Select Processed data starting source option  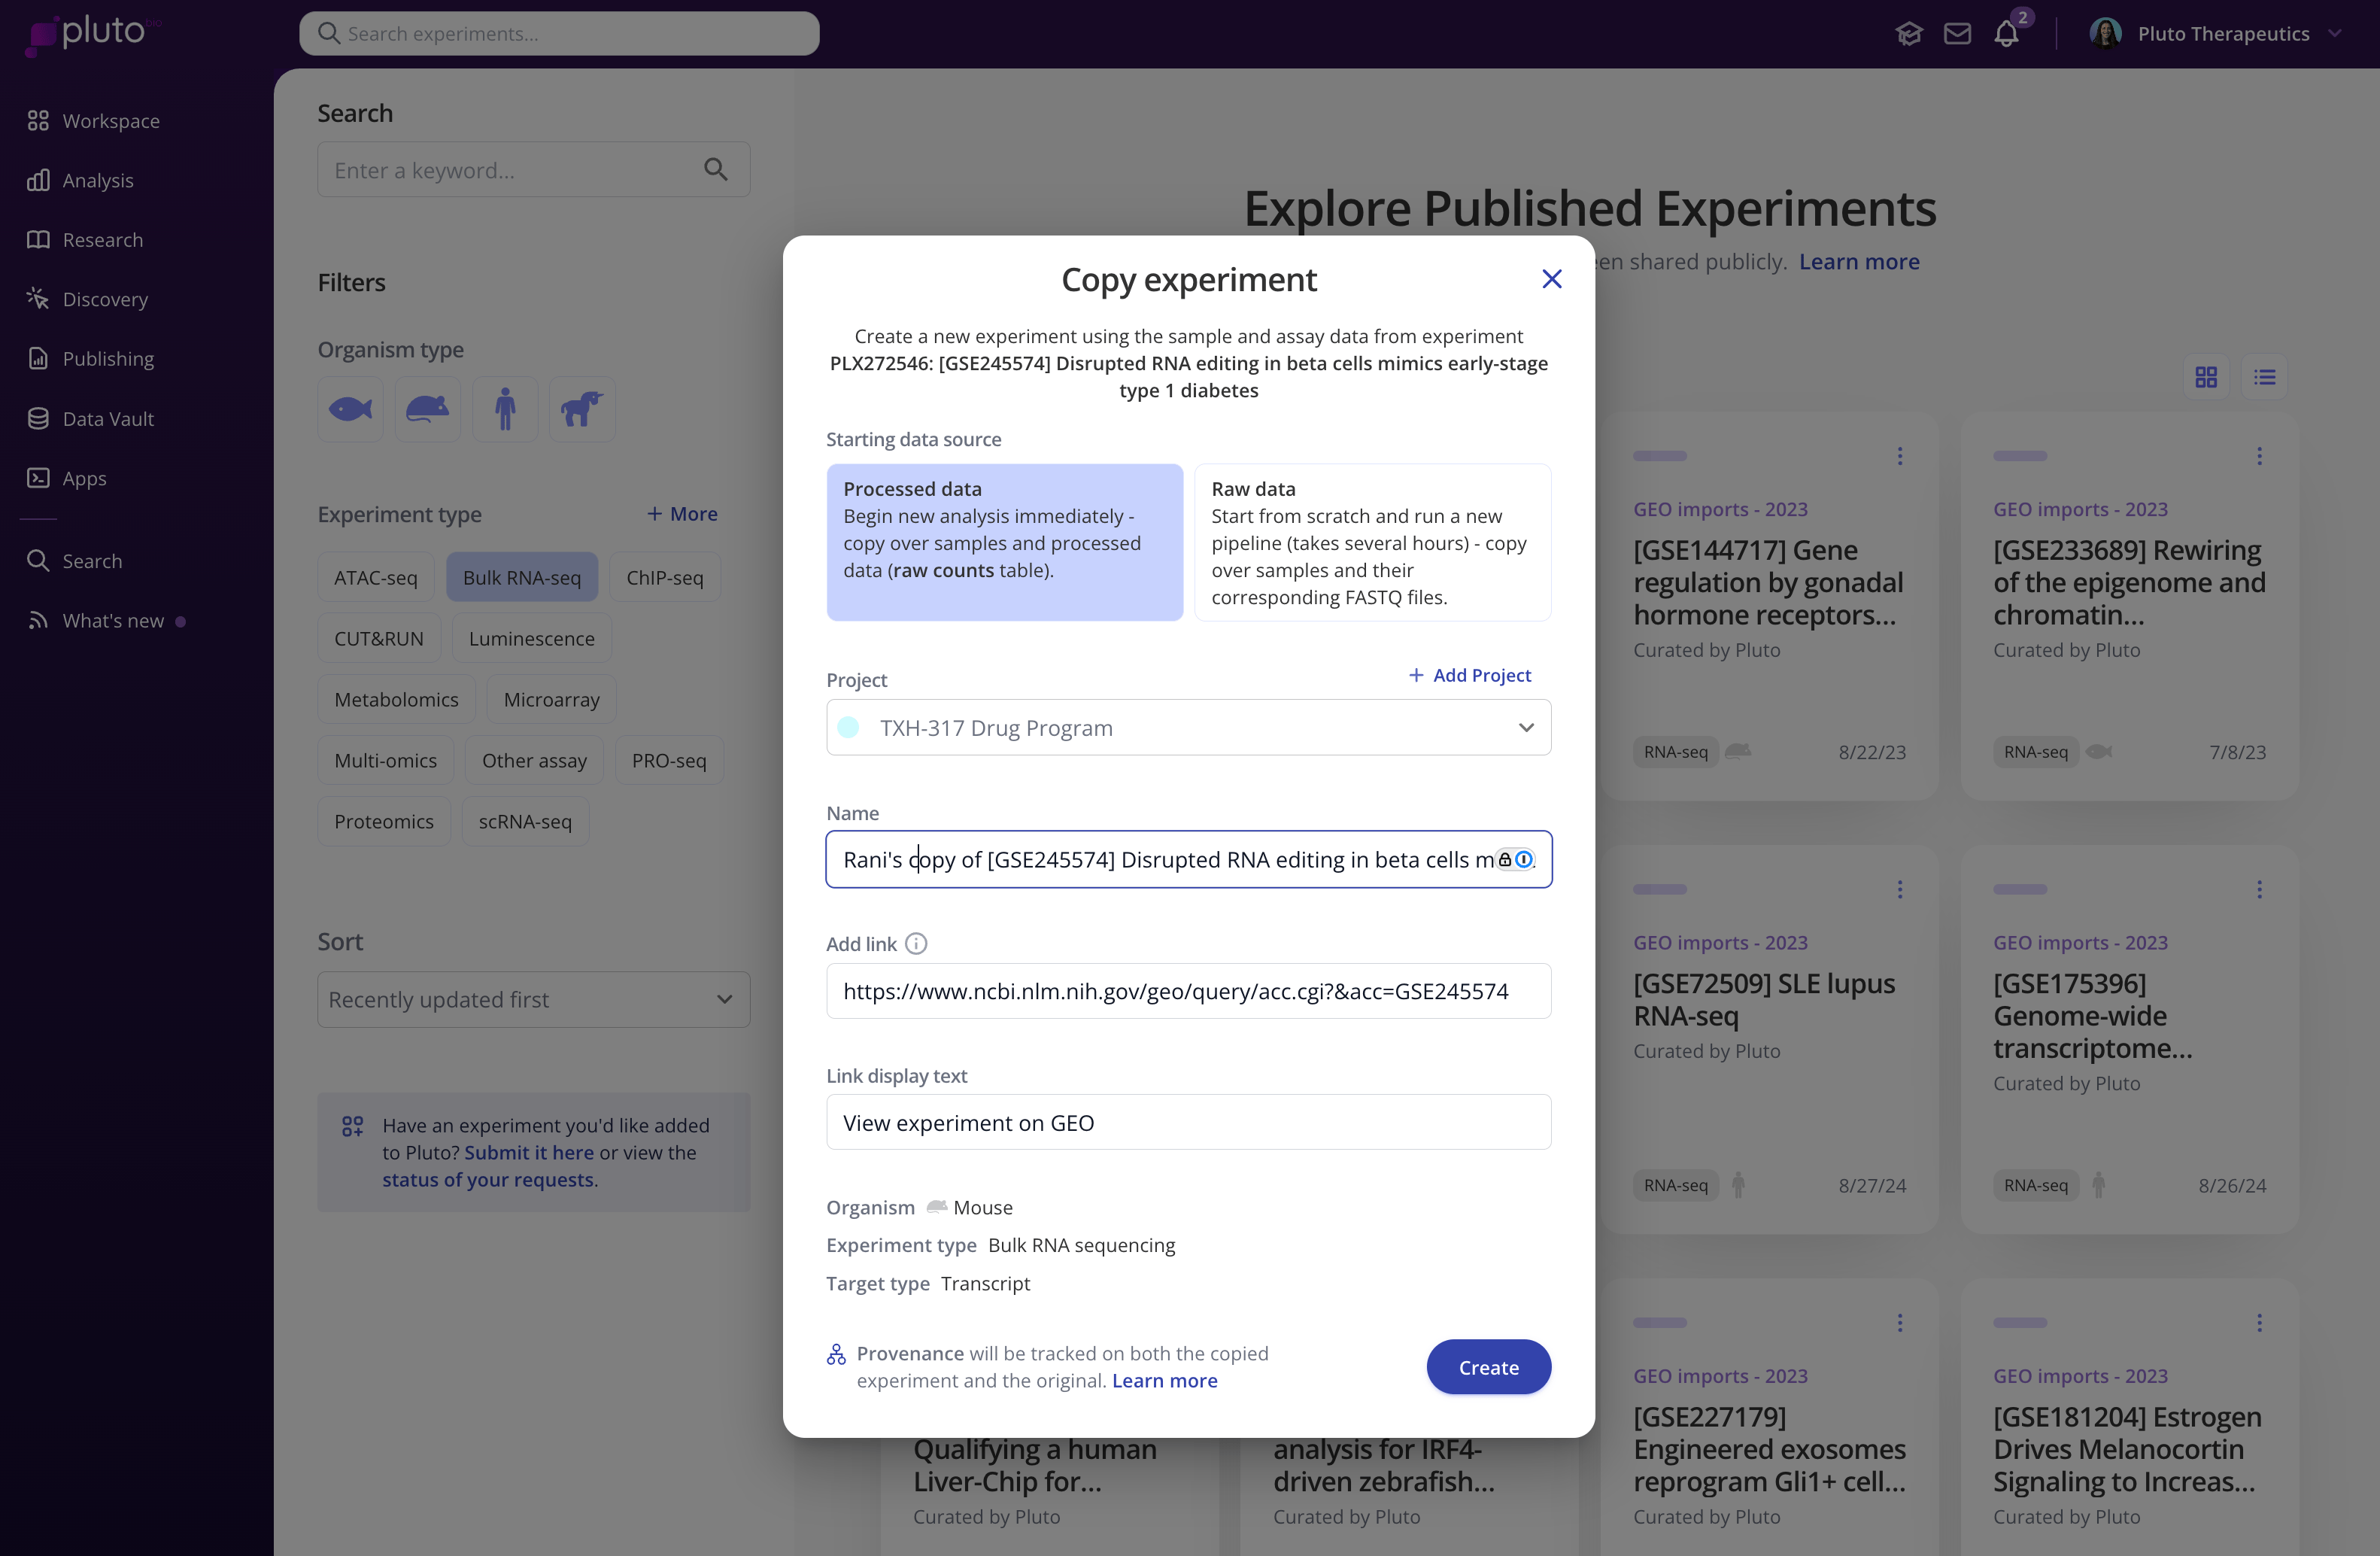1004,542
